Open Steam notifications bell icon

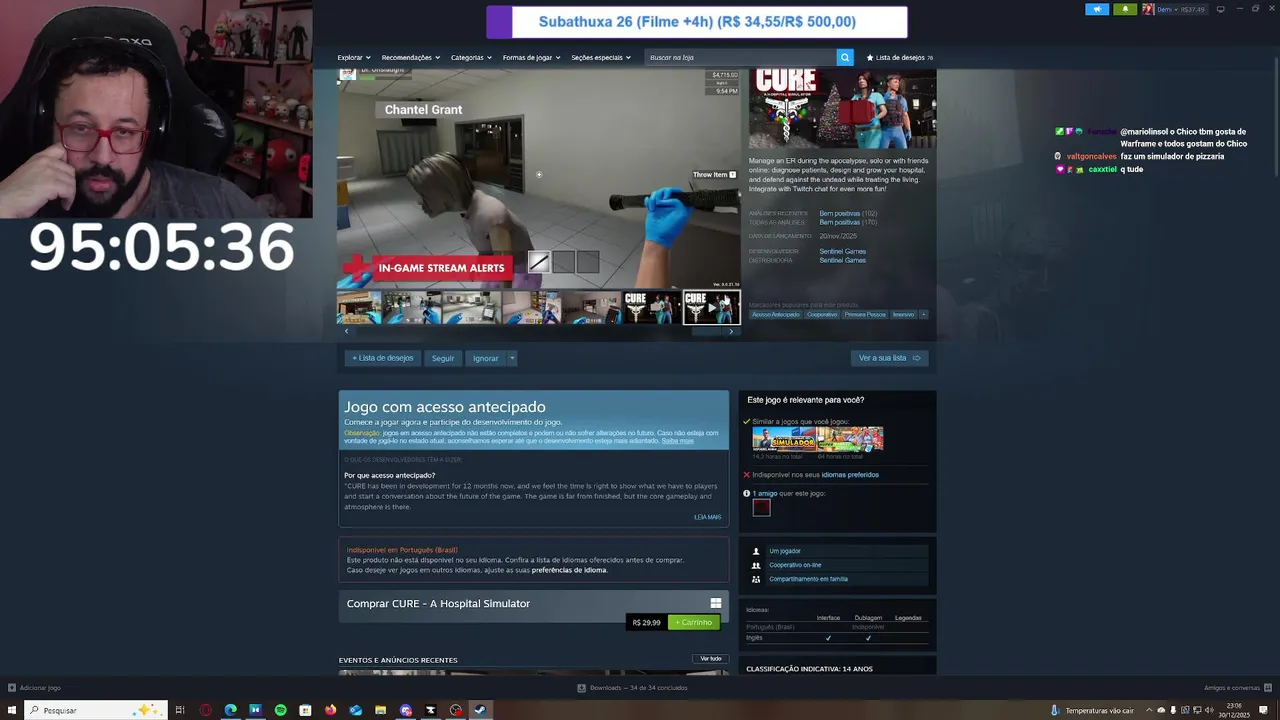[x=1125, y=9]
